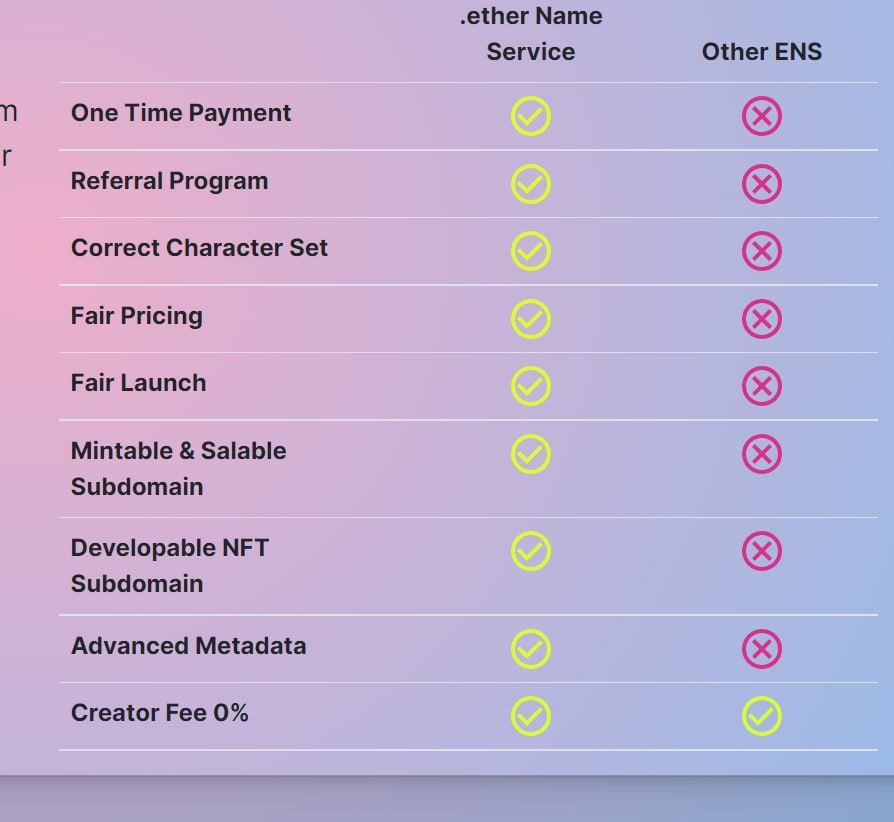
Task: Click the pink X for Referral Program
Action: tap(762, 184)
